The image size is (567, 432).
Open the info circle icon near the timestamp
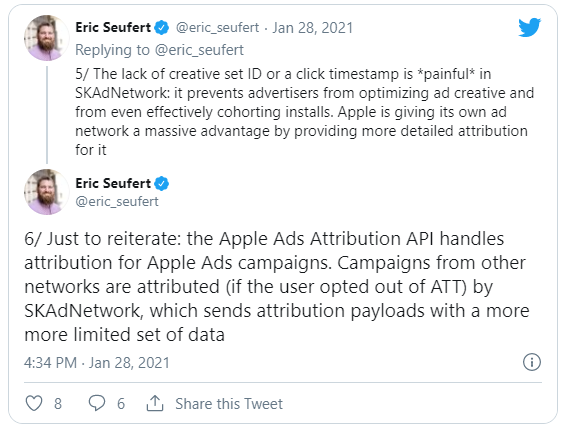pyautogui.click(x=532, y=362)
